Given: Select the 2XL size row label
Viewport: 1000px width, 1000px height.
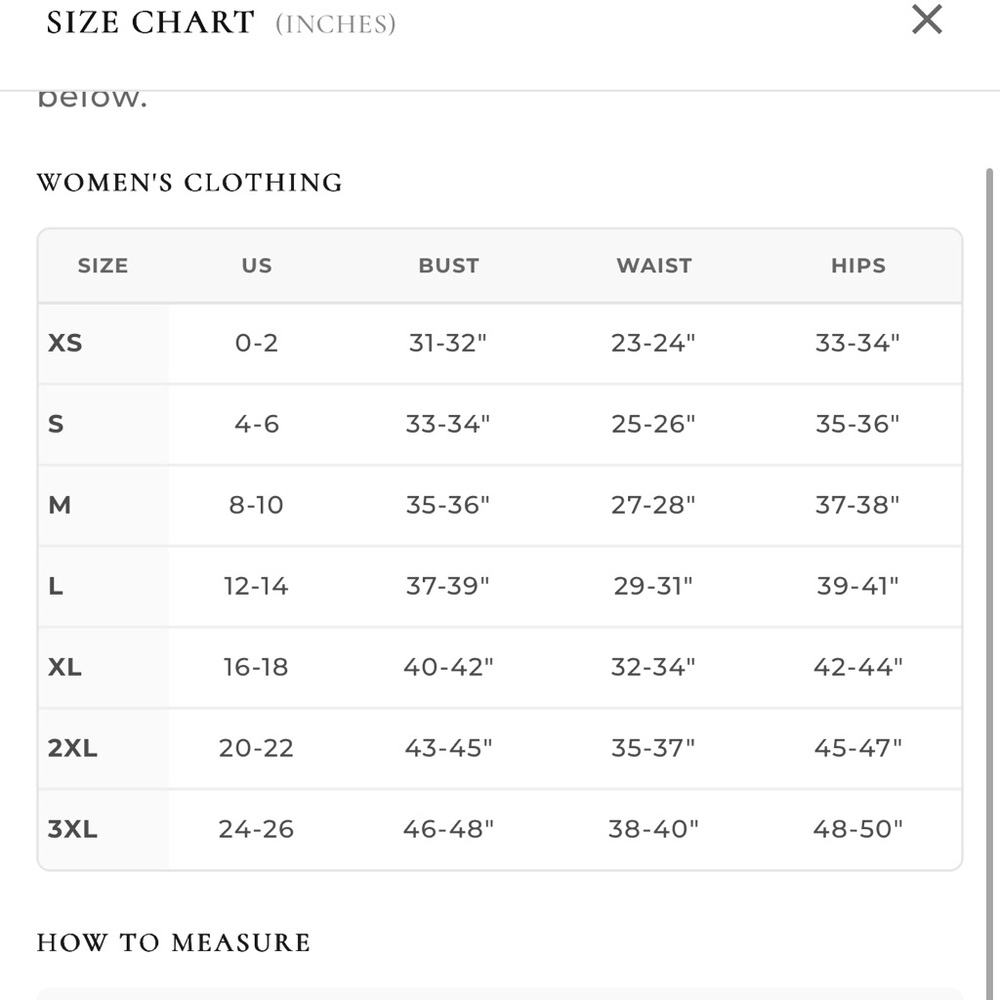Looking at the screenshot, I should 73,748.
